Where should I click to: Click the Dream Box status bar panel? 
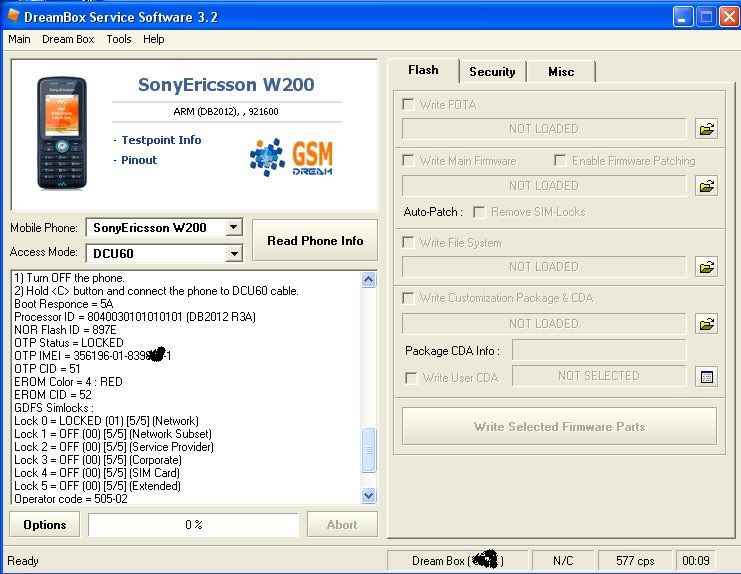tap(457, 561)
